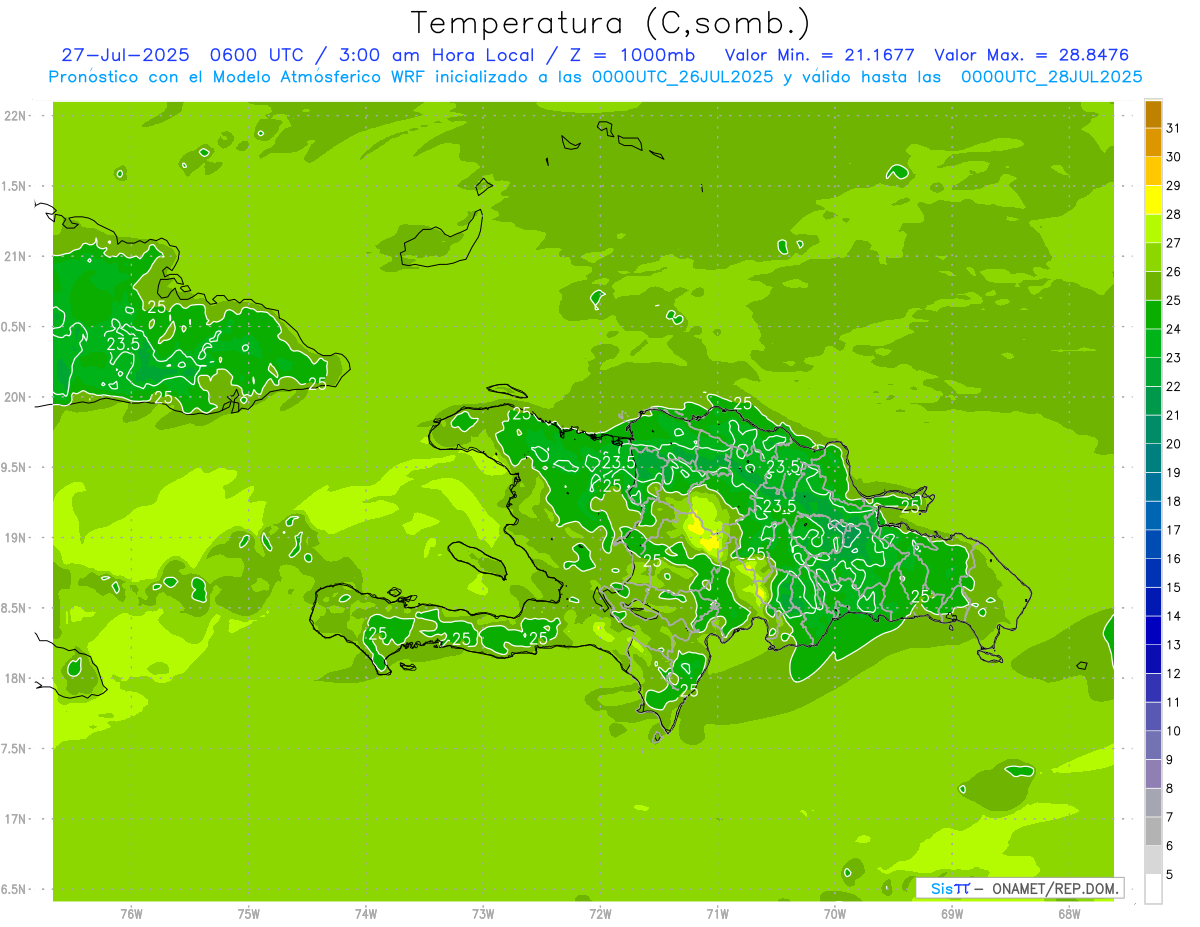Click the '68W' longitude label
This screenshot has width=1200, height=927.
click(x=1069, y=914)
